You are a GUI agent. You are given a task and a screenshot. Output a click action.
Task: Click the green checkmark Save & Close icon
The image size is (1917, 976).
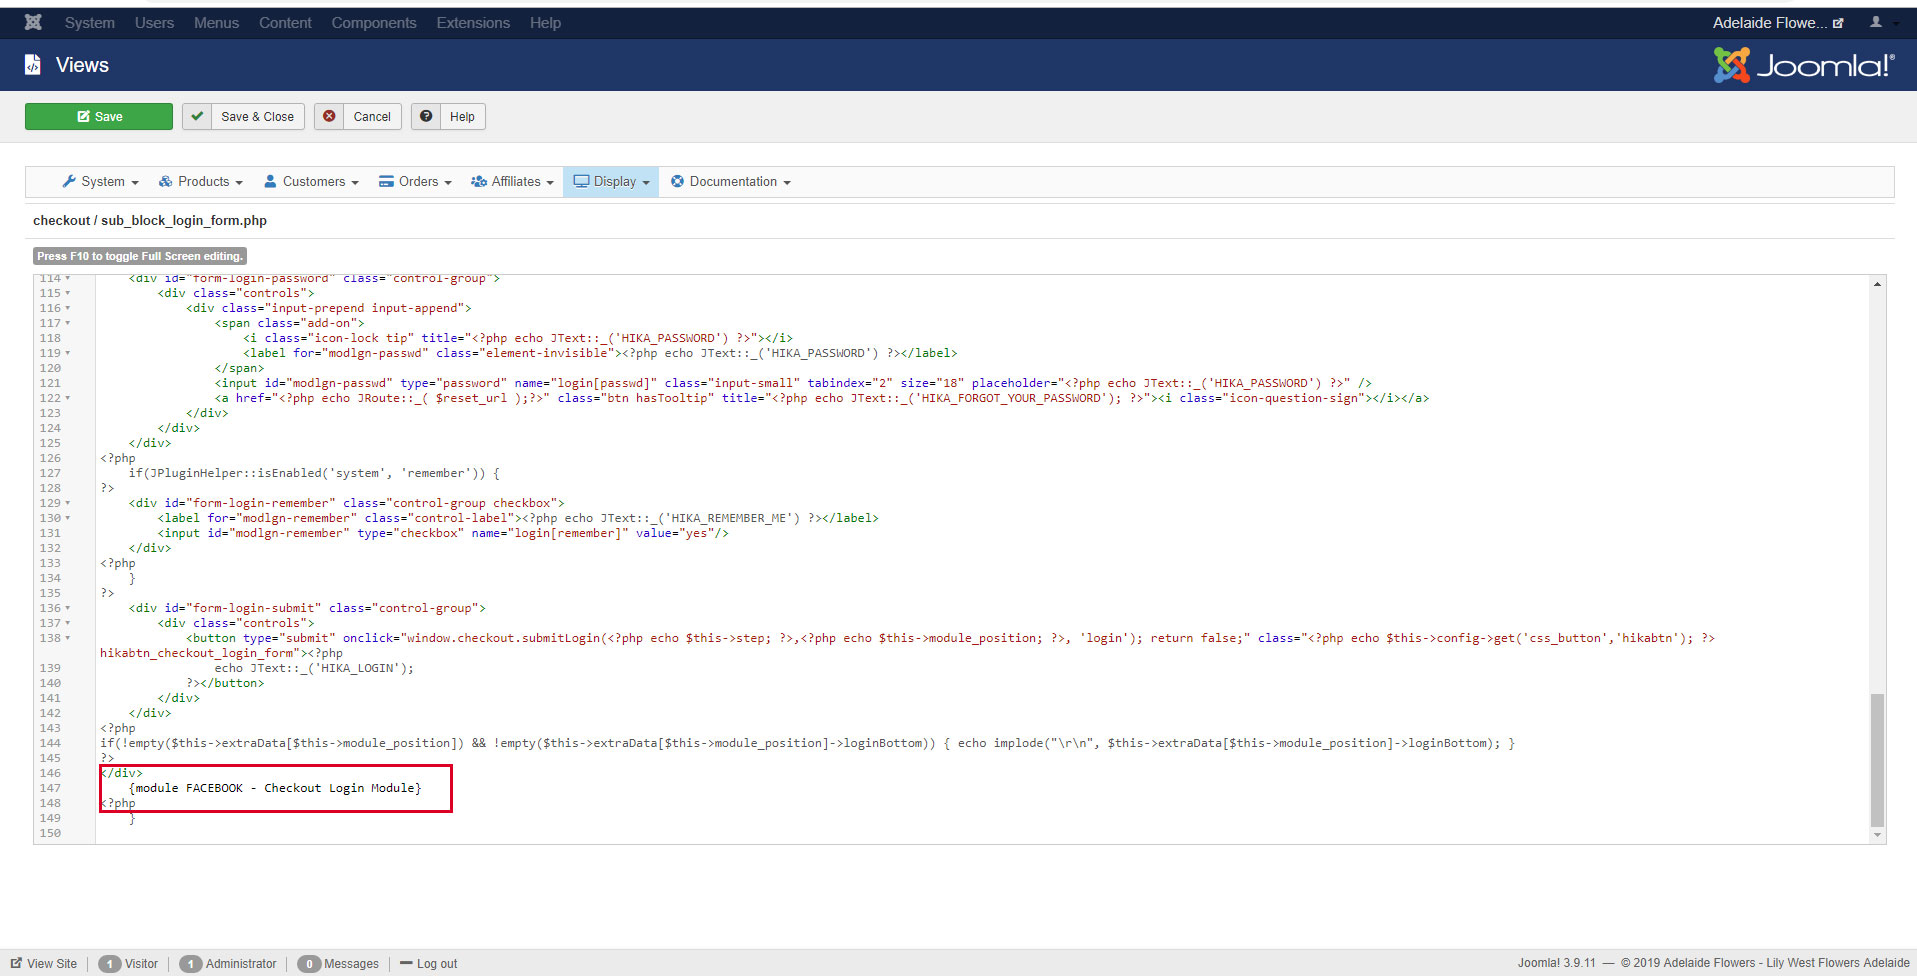pyautogui.click(x=197, y=117)
